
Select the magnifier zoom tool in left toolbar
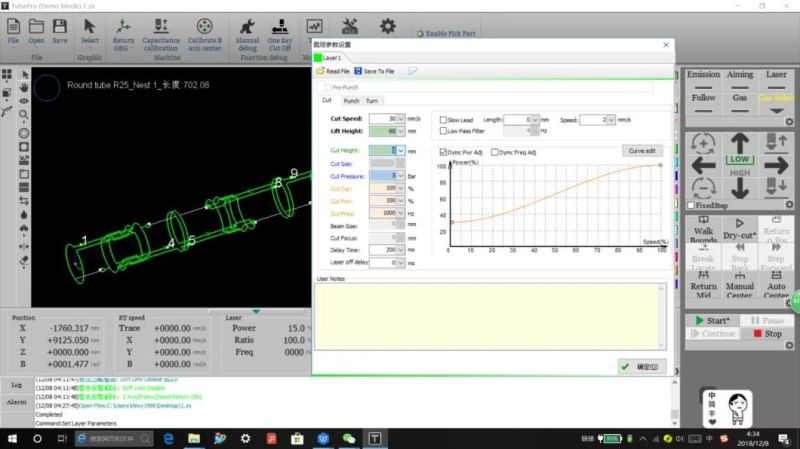[24, 114]
